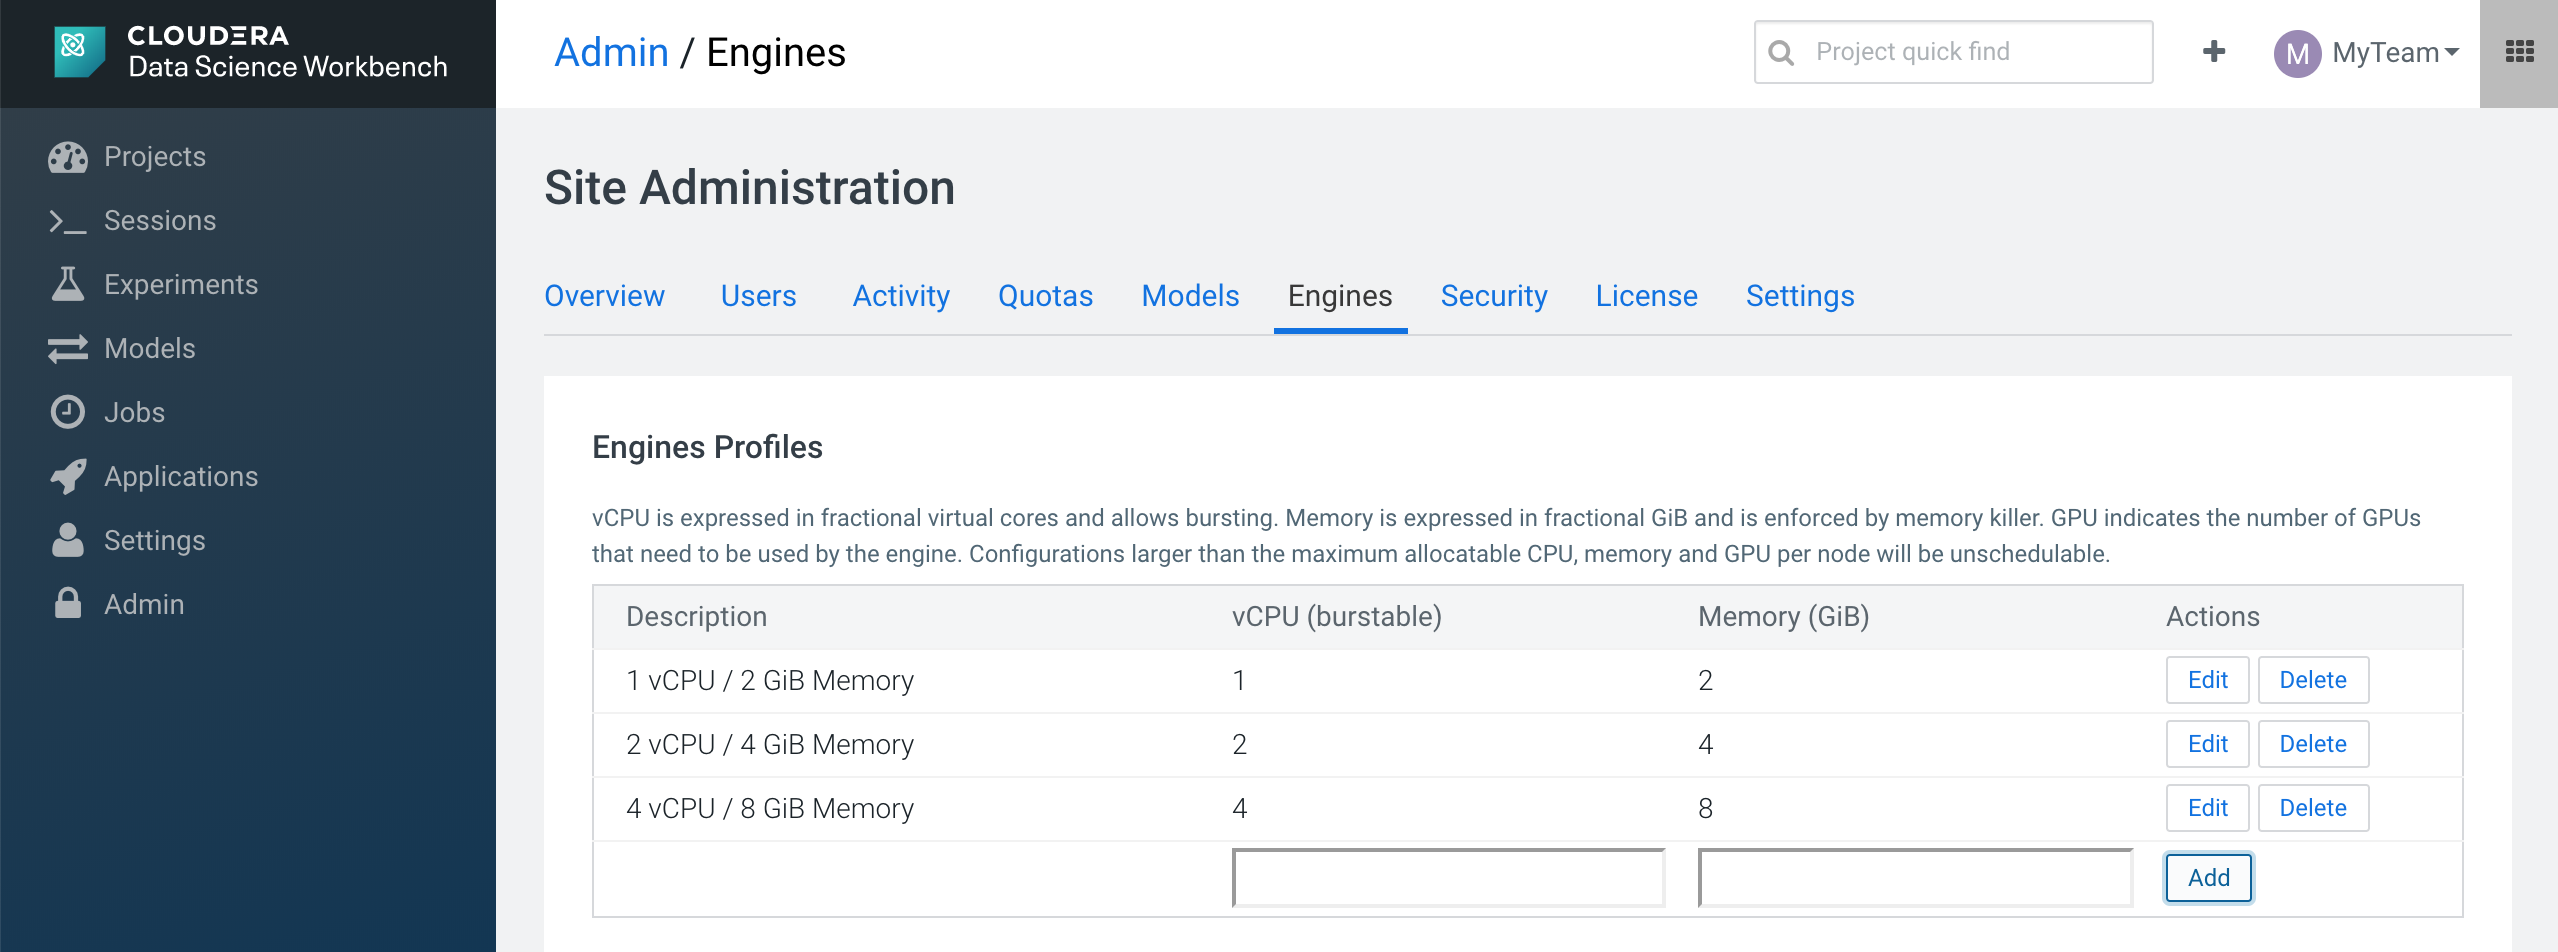
Task: Open Jobs via the clock icon
Action: click(68, 412)
